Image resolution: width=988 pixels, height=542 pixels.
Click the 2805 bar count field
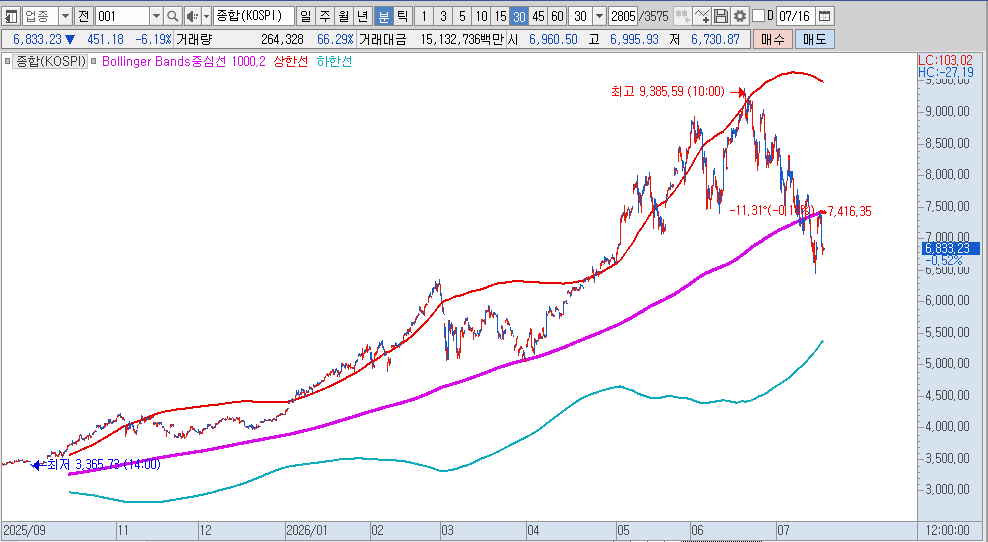623,16
